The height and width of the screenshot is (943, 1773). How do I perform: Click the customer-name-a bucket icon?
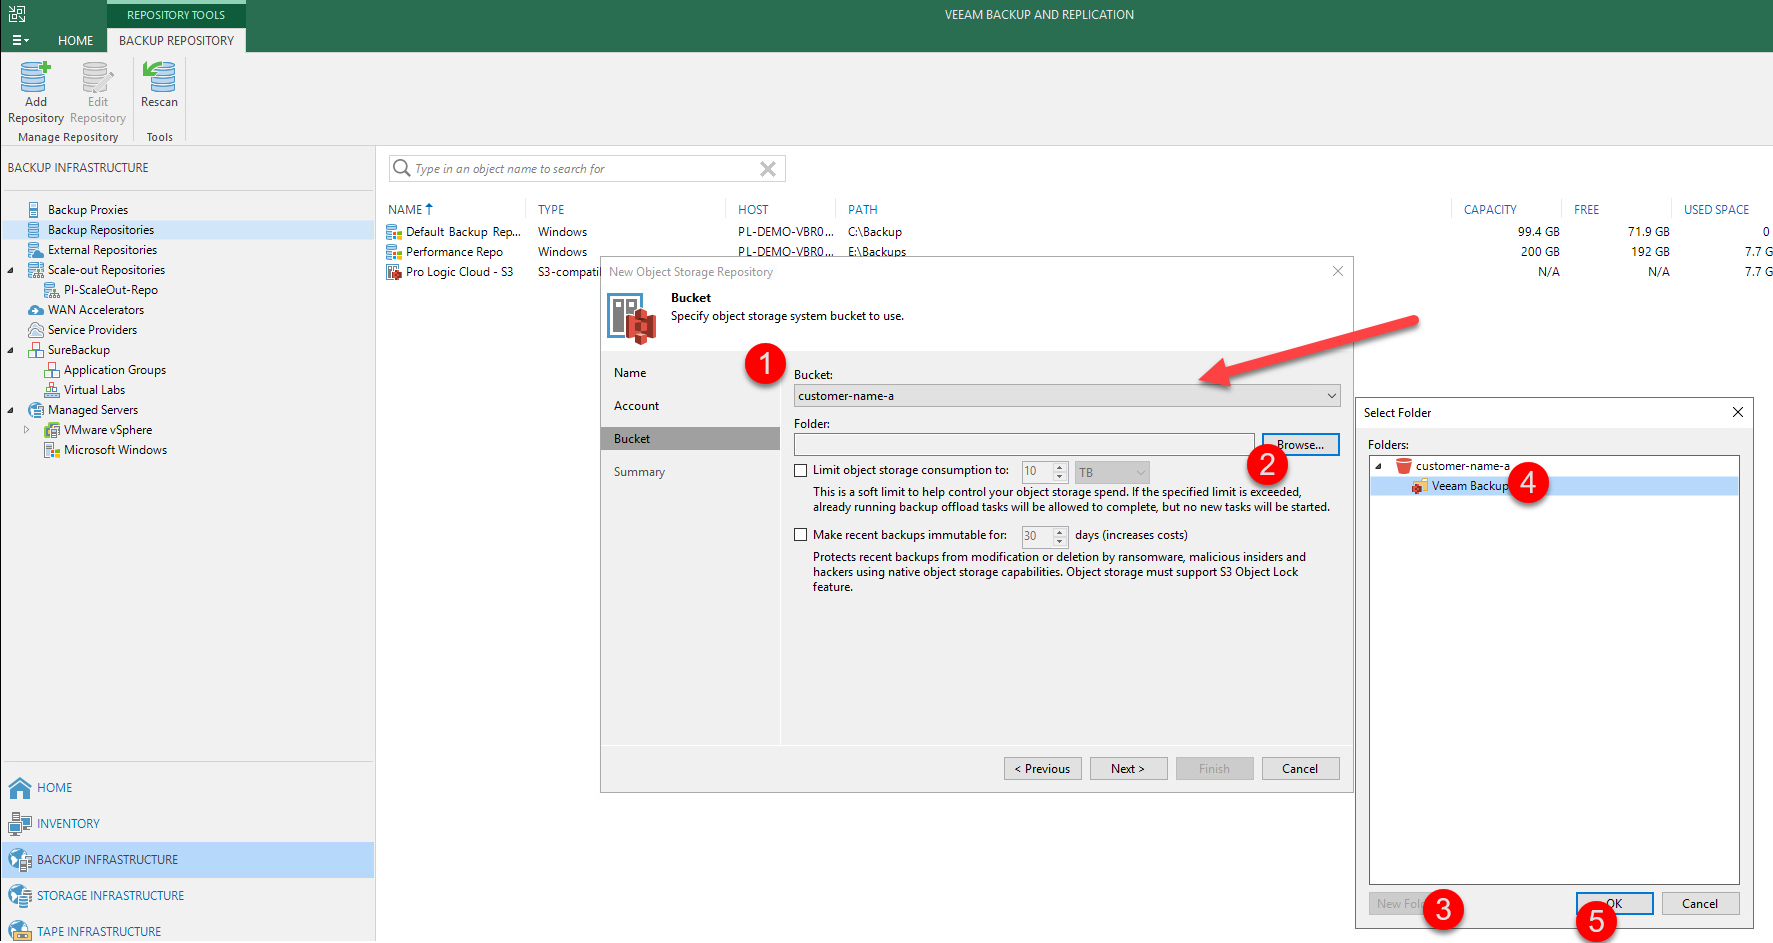(x=1403, y=466)
